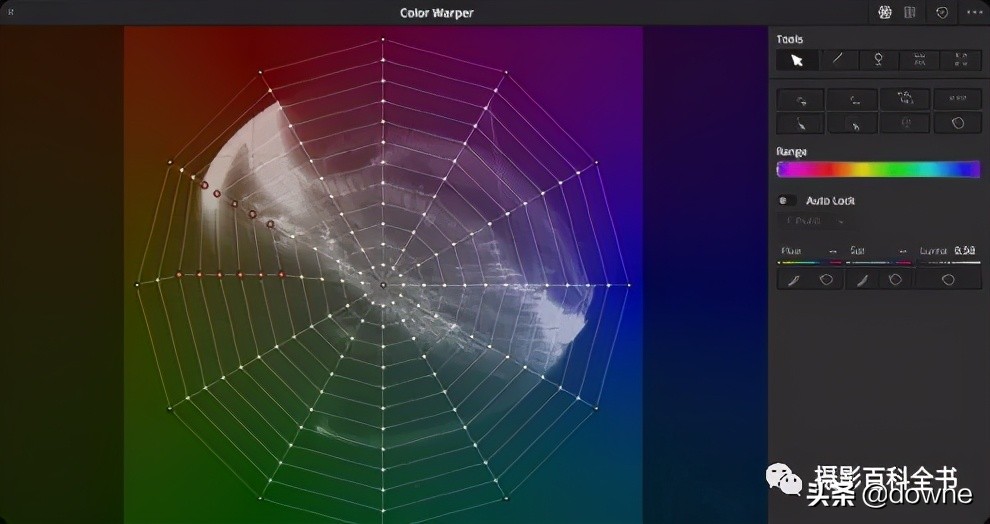Click the Color Warper panel title

pyautogui.click(x=437, y=13)
